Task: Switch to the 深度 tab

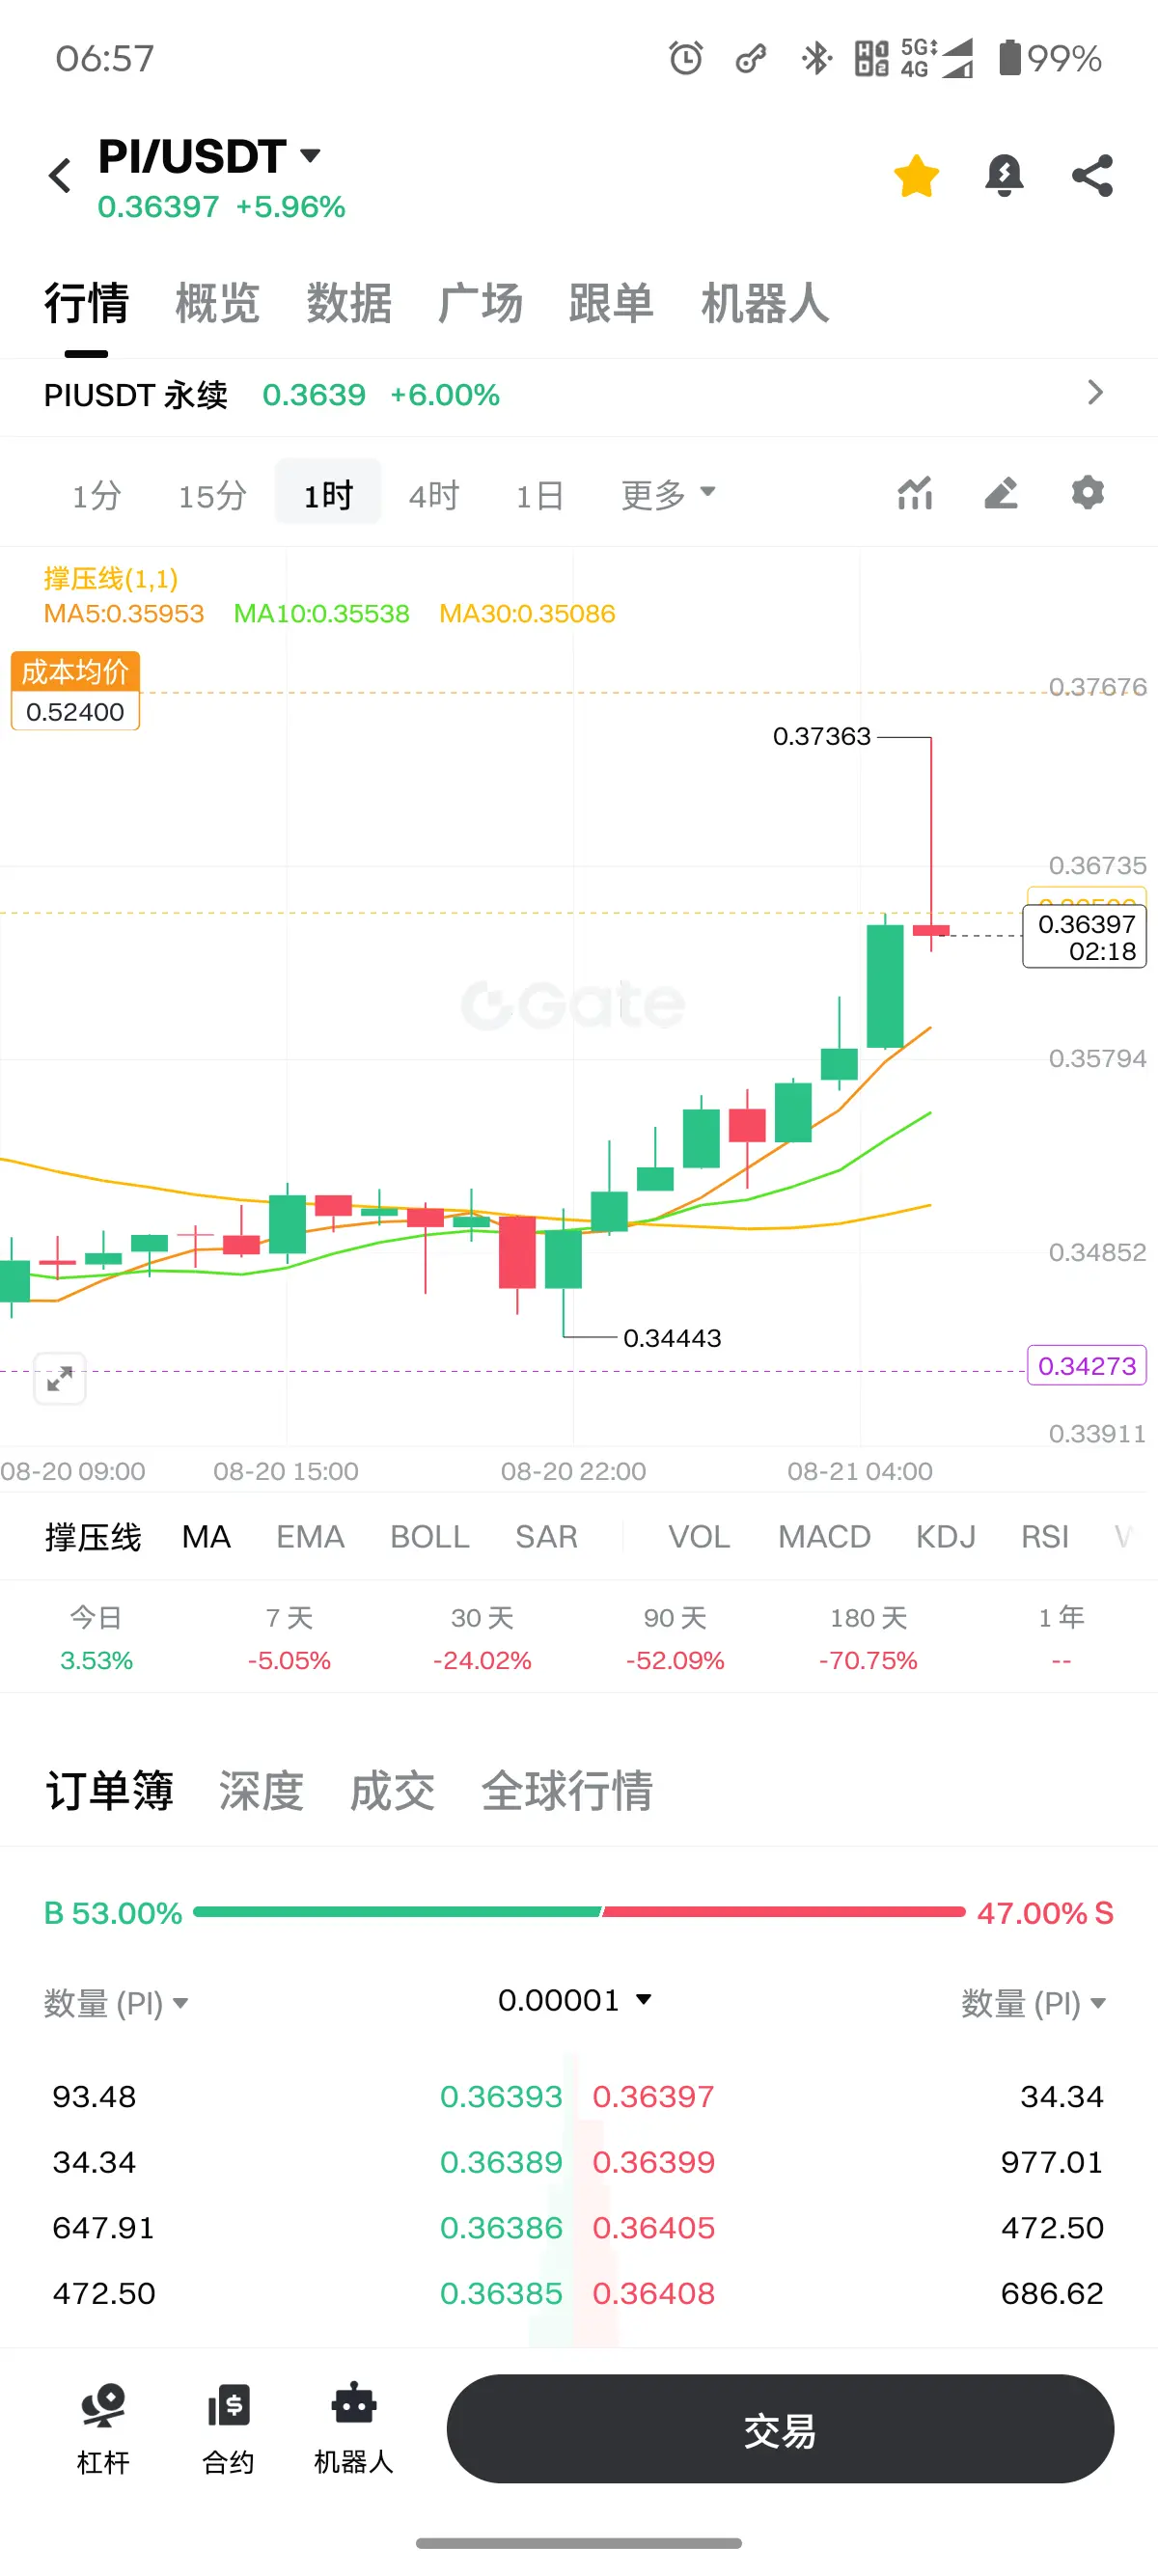Action: 261,1791
